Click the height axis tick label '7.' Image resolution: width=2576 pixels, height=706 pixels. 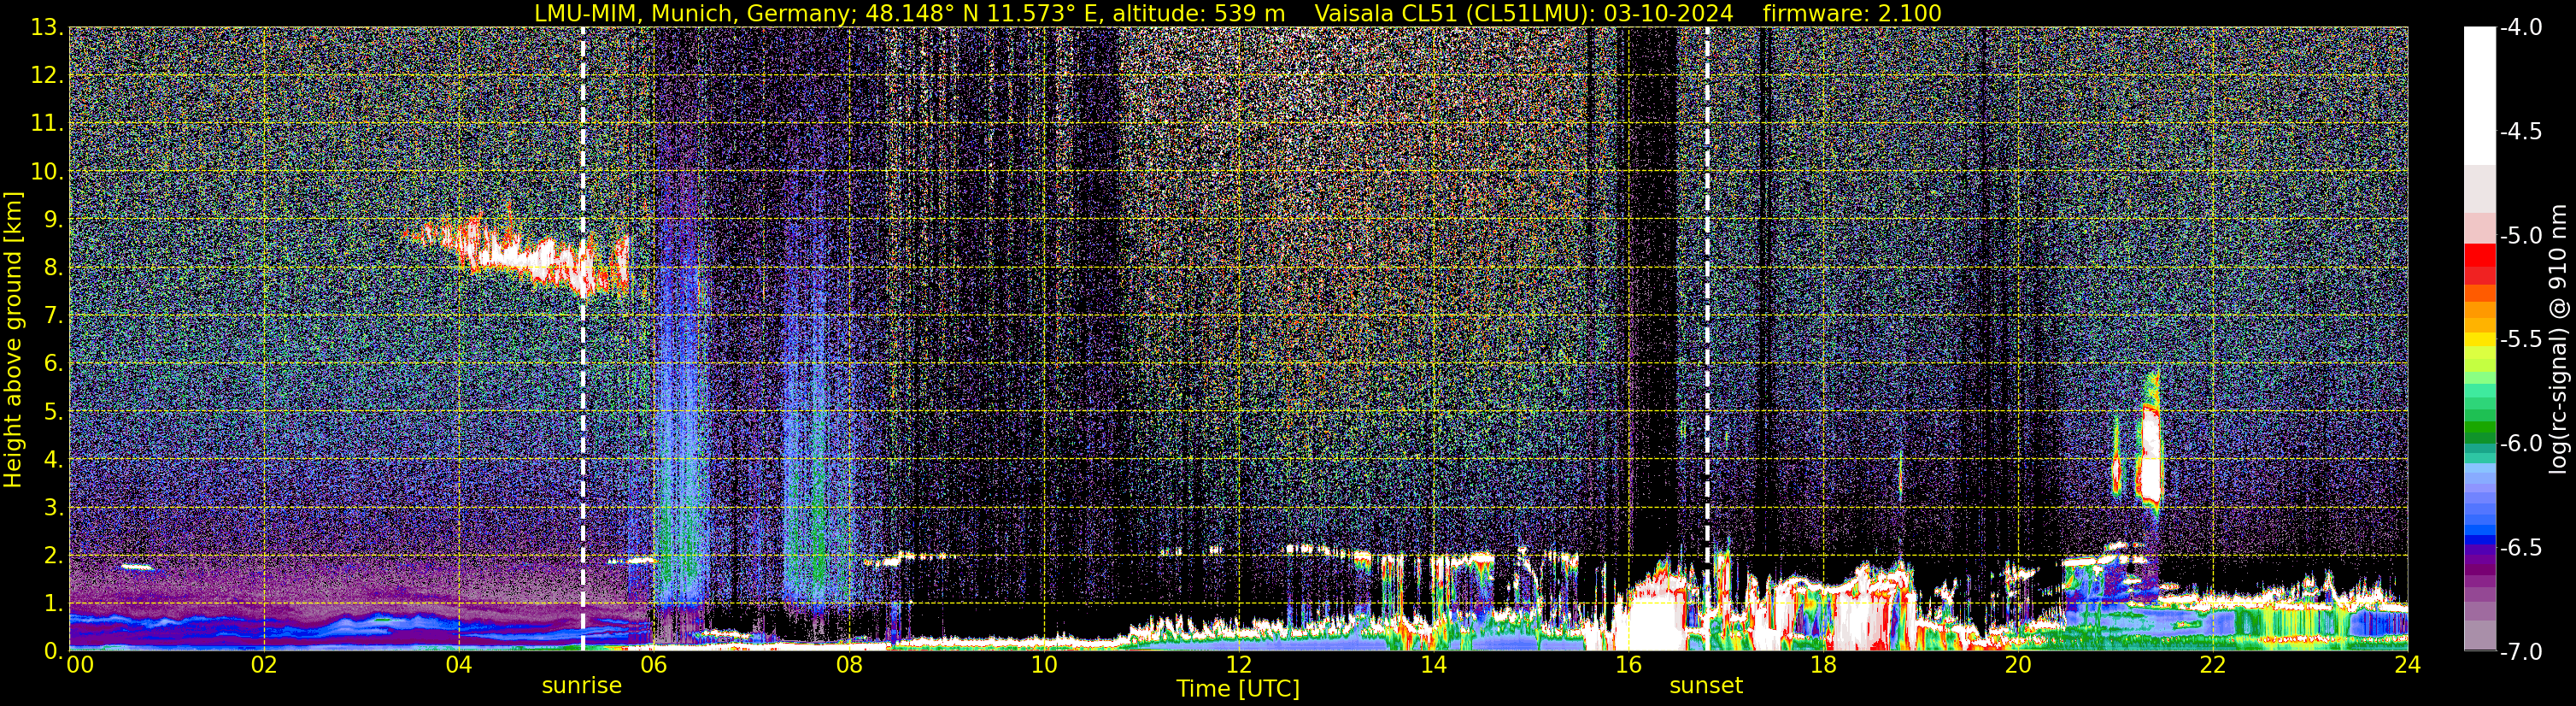coord(53,316)
